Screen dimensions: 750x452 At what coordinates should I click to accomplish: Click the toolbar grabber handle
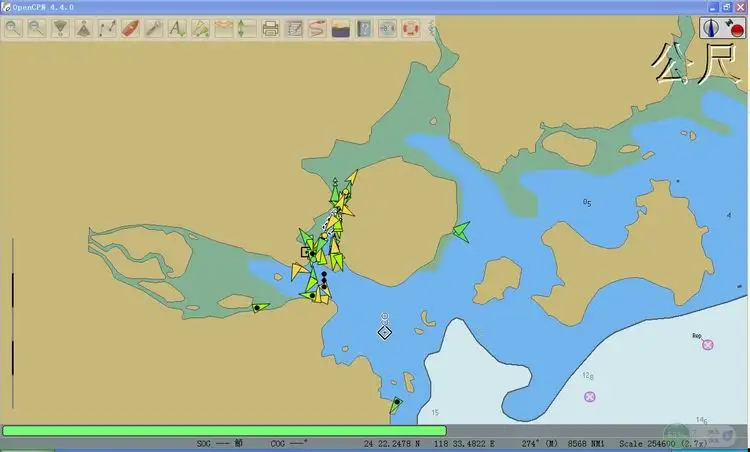point(431,29)
